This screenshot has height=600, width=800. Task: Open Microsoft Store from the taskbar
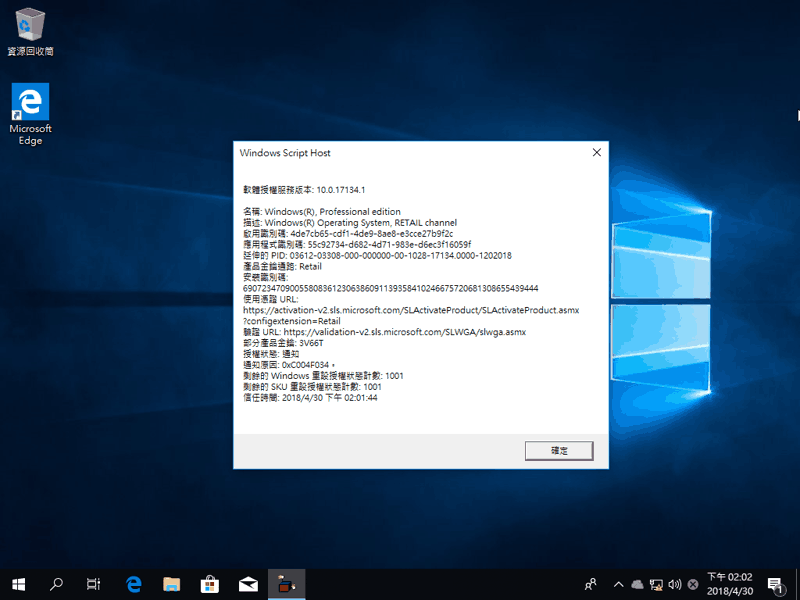210,584
